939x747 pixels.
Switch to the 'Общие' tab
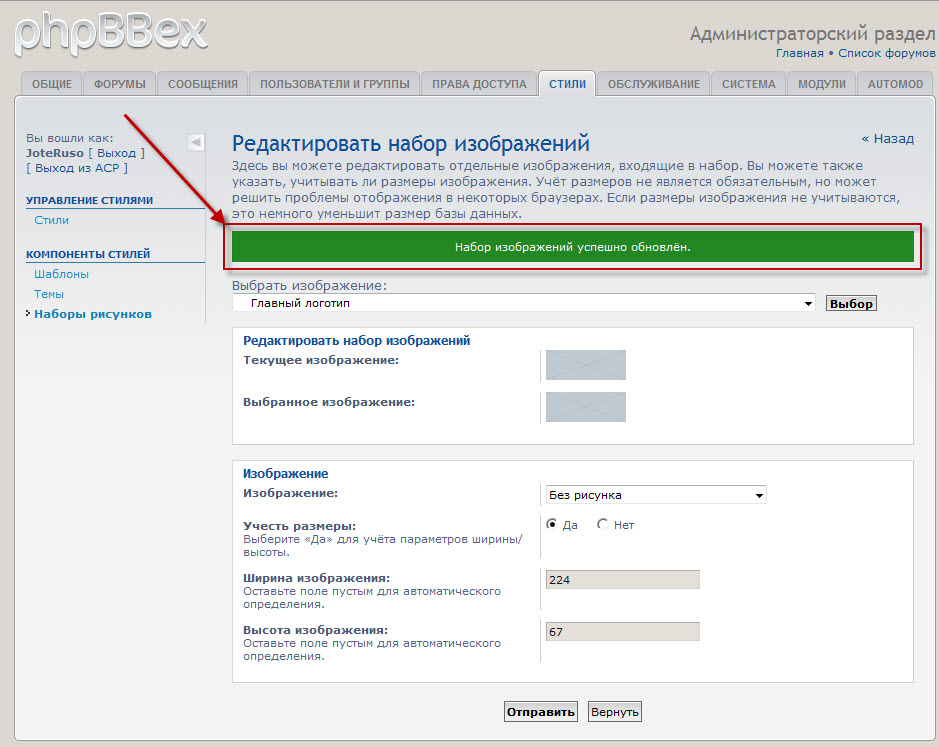51,84
